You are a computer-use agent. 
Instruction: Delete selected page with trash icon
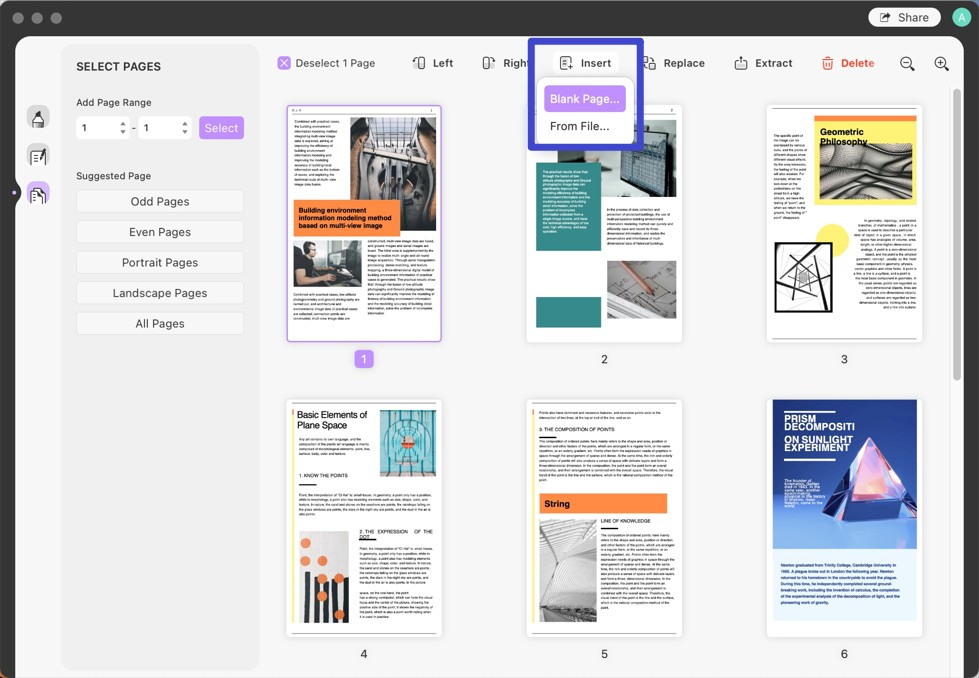pyautogui.click(x=827, y=63)
